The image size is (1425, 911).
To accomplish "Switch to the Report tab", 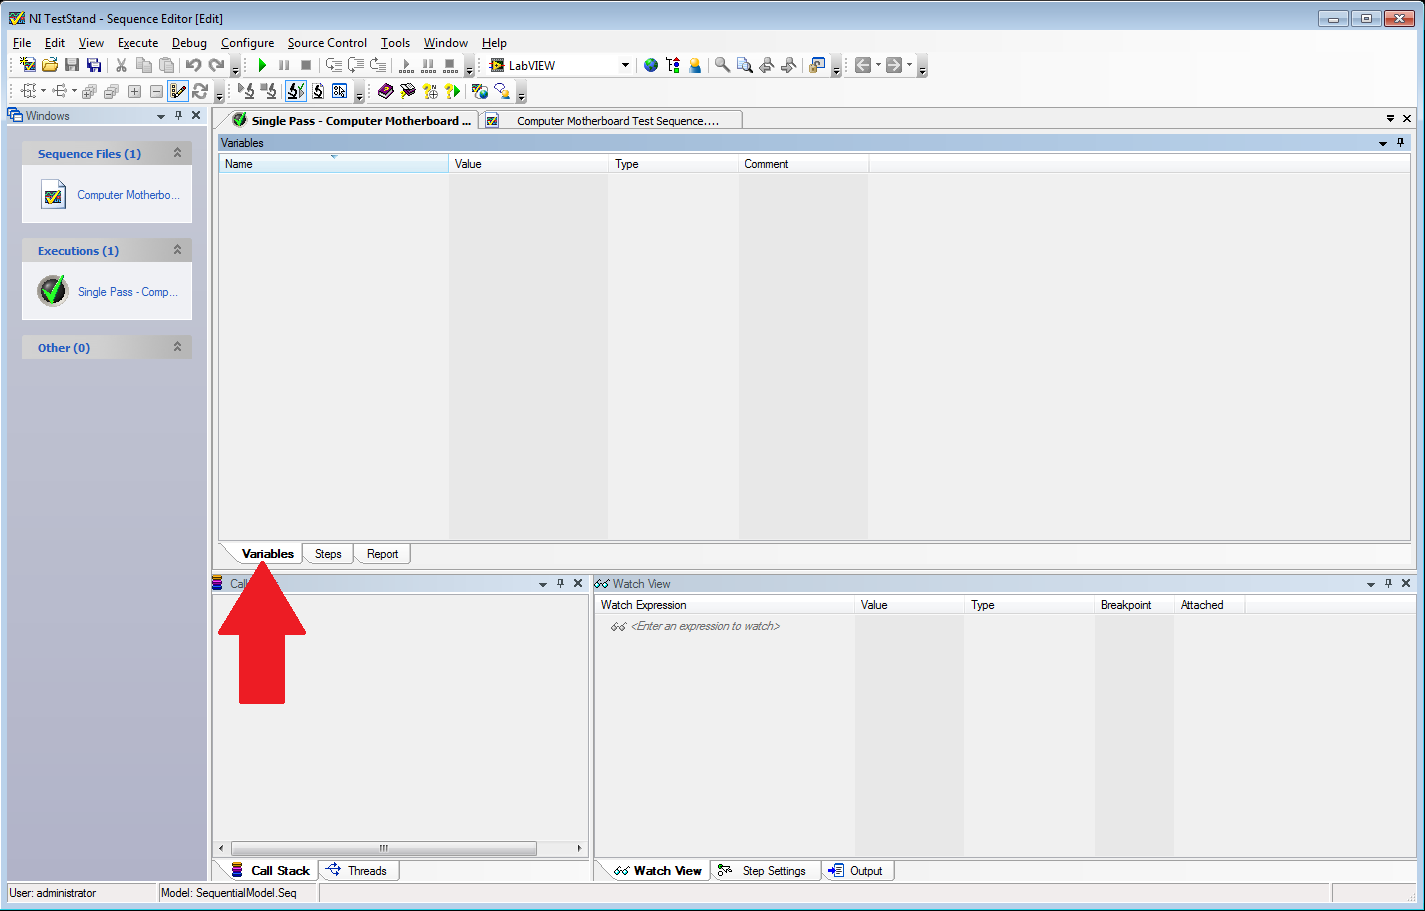I will [382, 554].
